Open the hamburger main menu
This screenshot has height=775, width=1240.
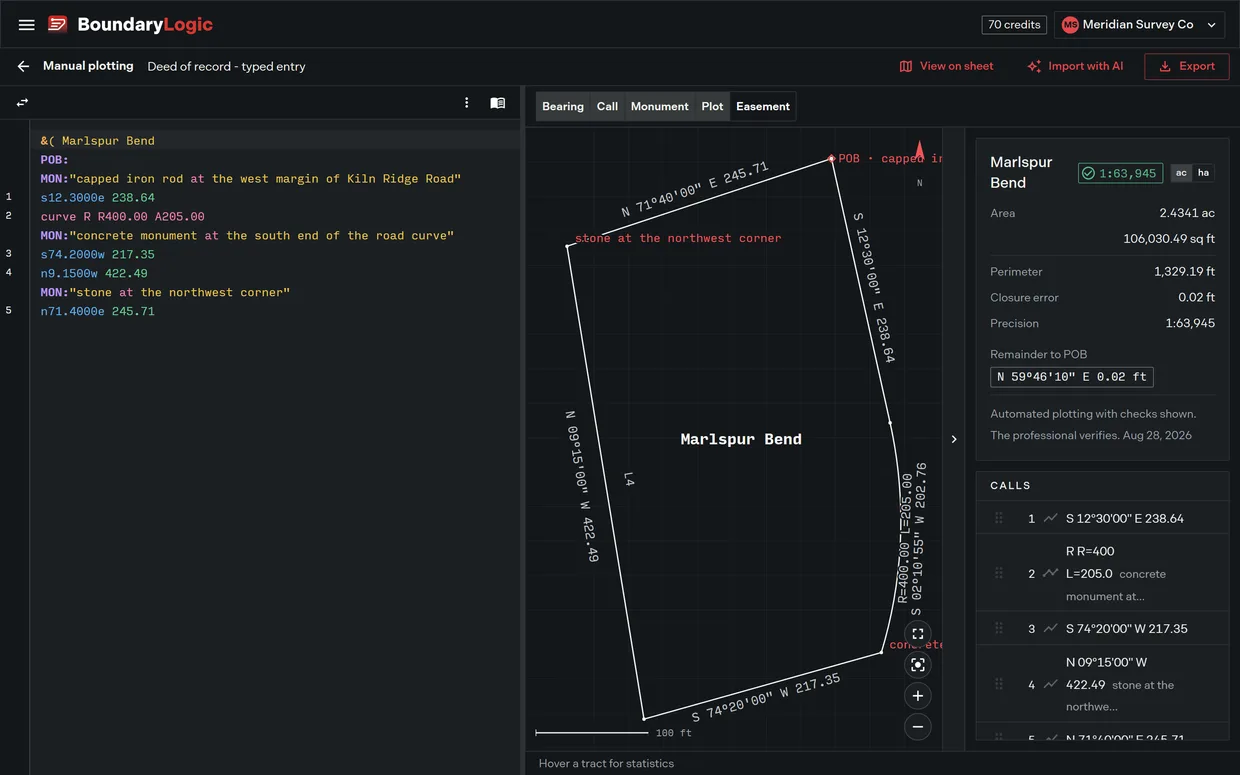click(27, 25)
